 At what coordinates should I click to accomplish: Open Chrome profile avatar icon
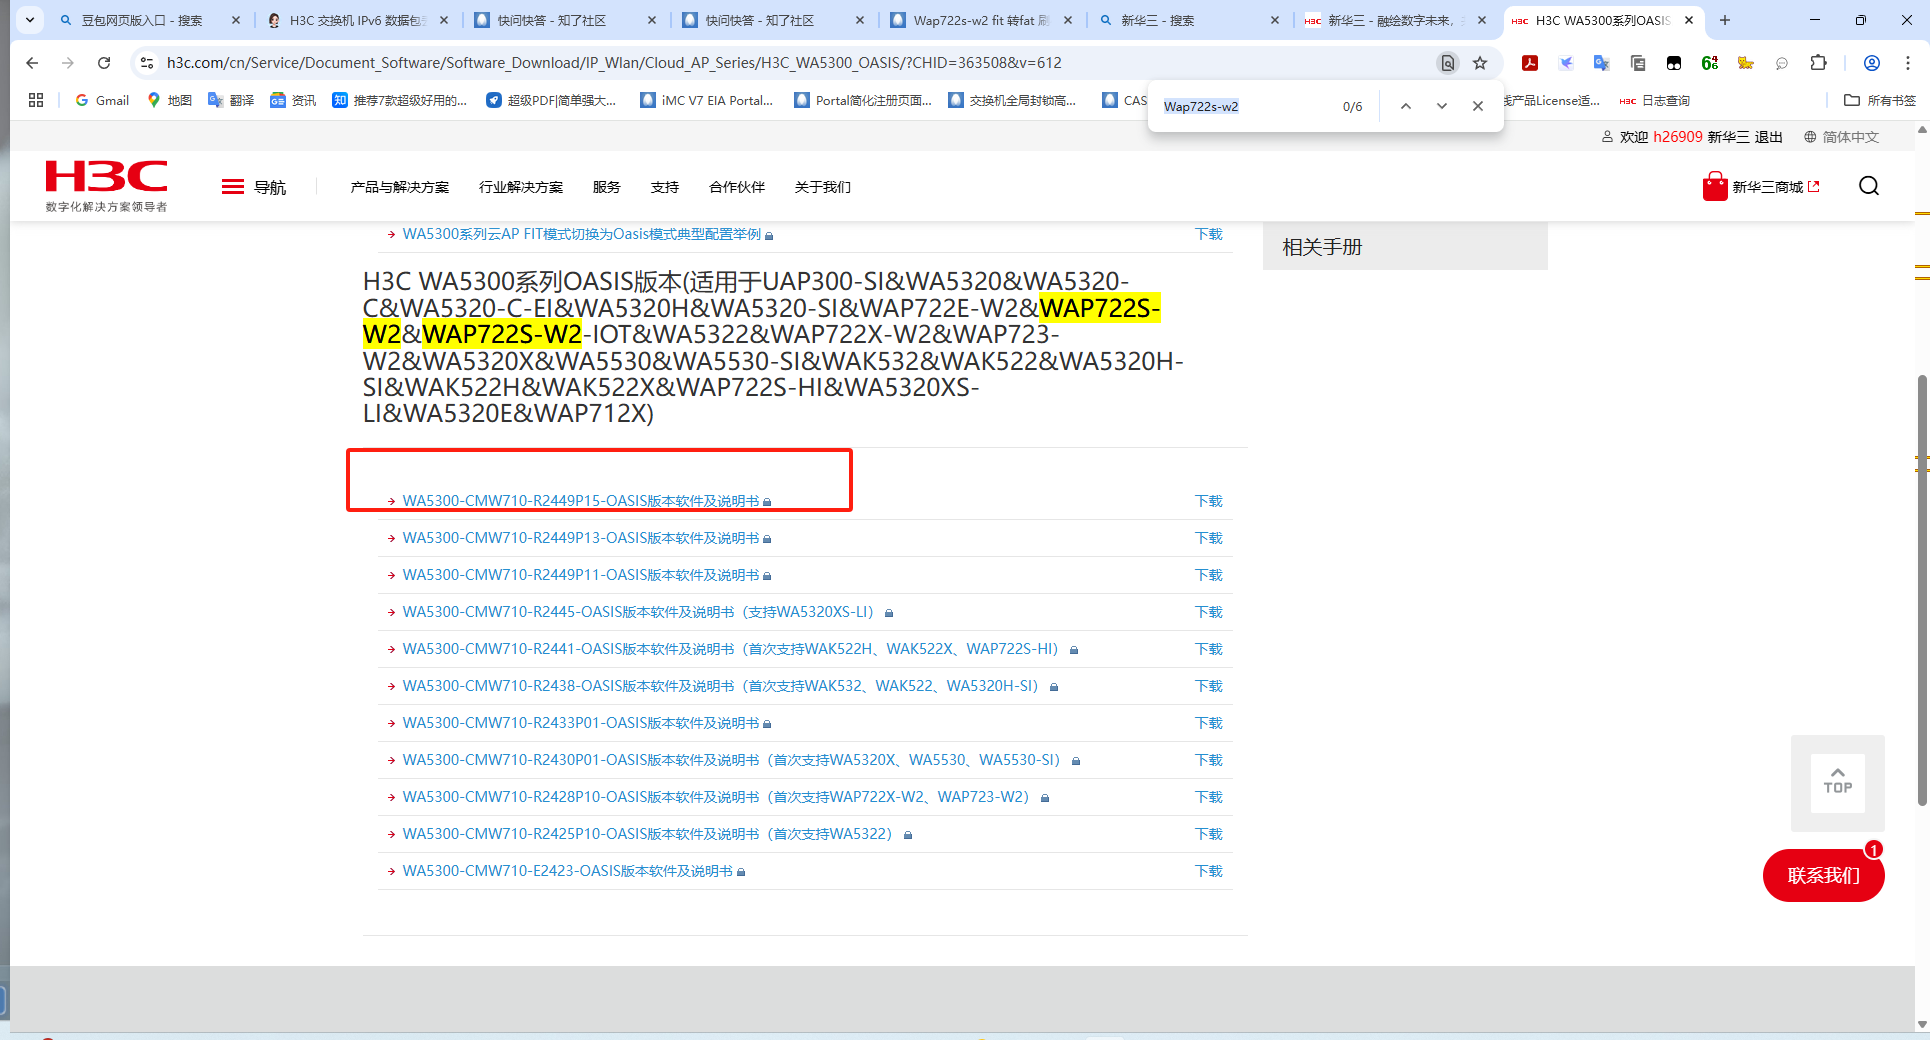click(x=1872, y=63)
